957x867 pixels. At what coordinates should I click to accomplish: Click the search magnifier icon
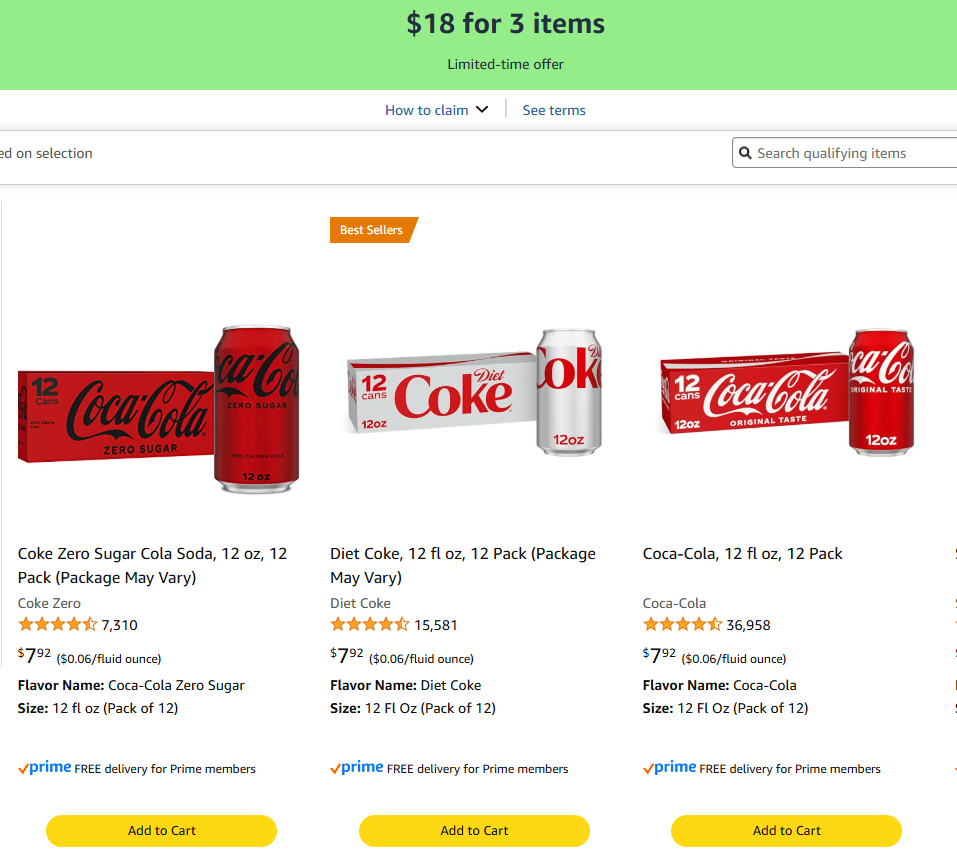(x=746, y=152)
